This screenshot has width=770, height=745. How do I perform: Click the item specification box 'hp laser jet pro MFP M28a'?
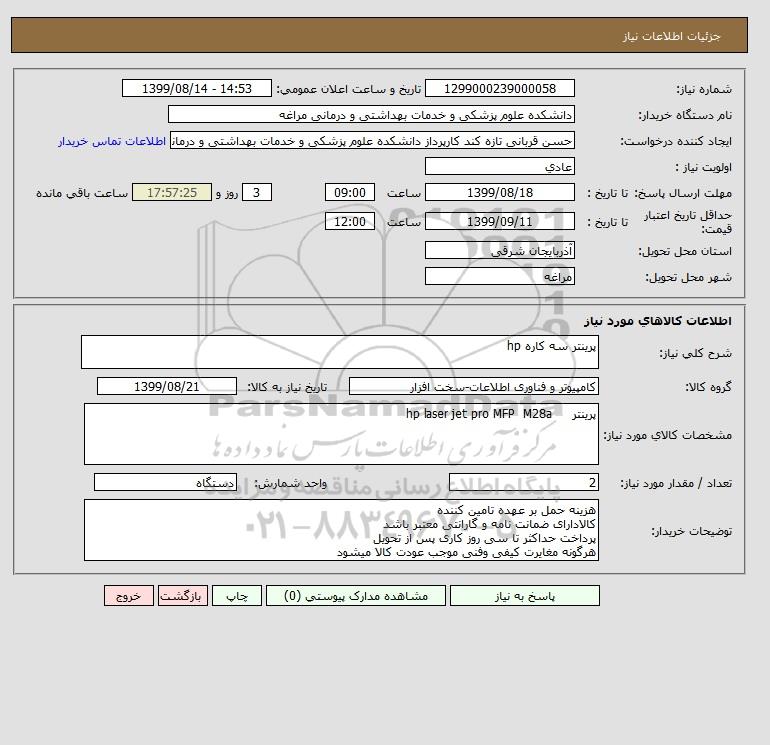(341, 434)
